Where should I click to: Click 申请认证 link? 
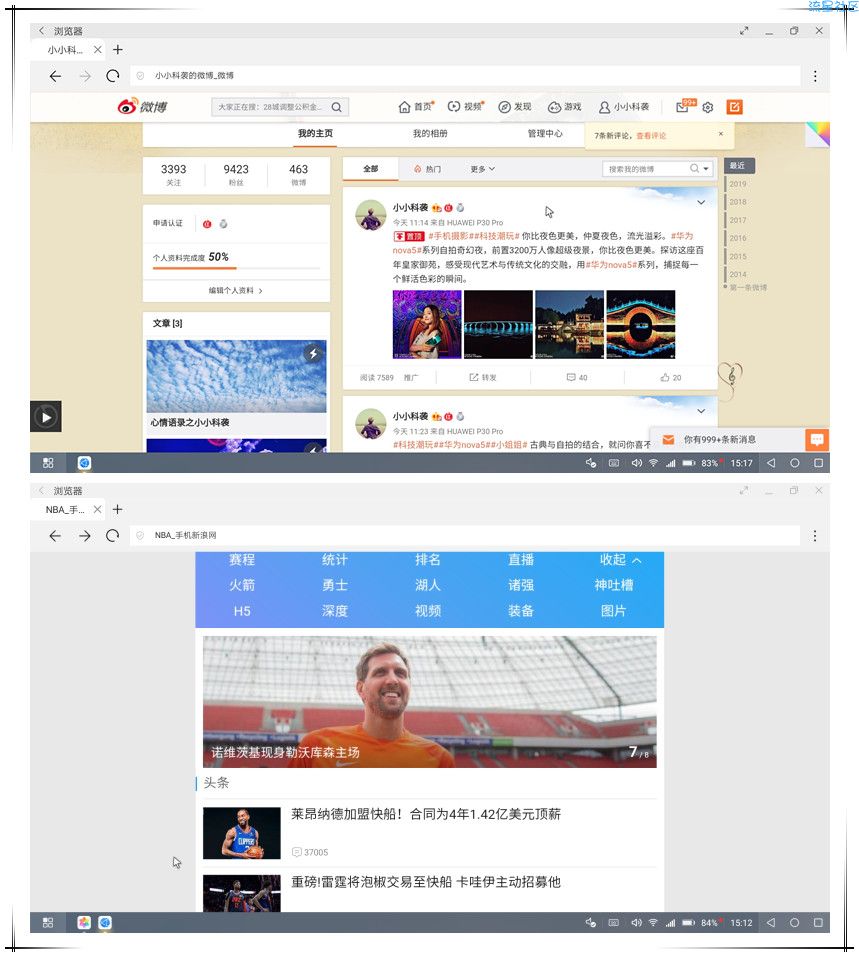pyautogui.click(x=167, y=223)
